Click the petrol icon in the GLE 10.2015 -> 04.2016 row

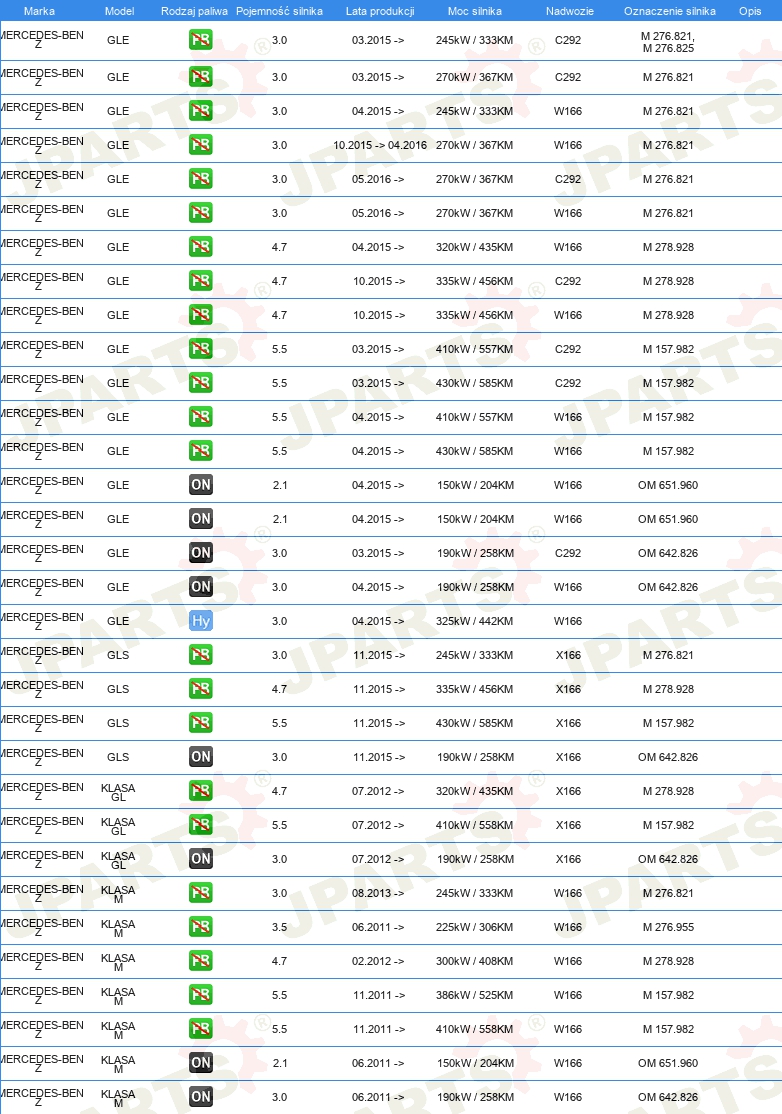pyautogui.click(x=201, y=145)
